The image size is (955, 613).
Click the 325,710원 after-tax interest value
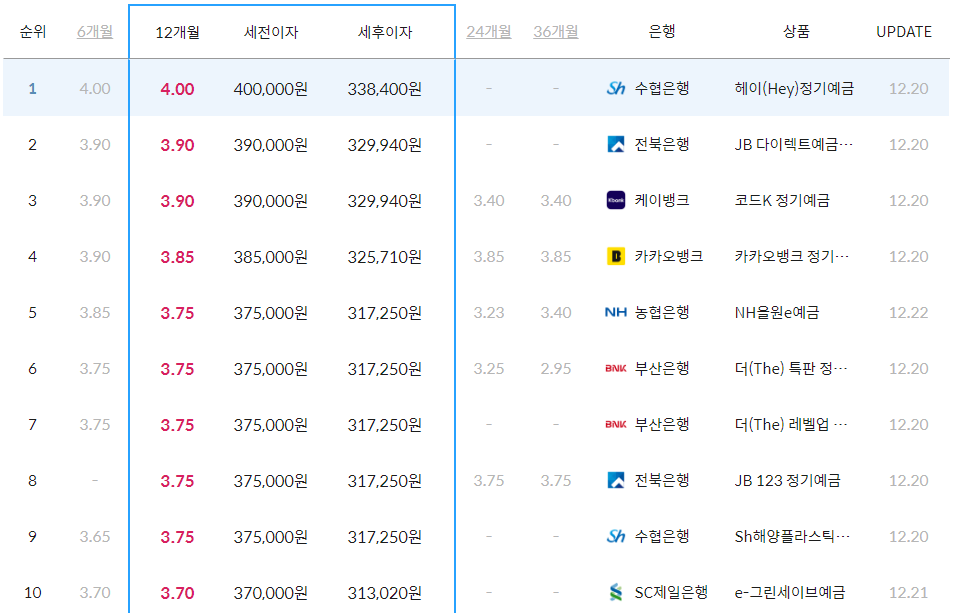385,257
